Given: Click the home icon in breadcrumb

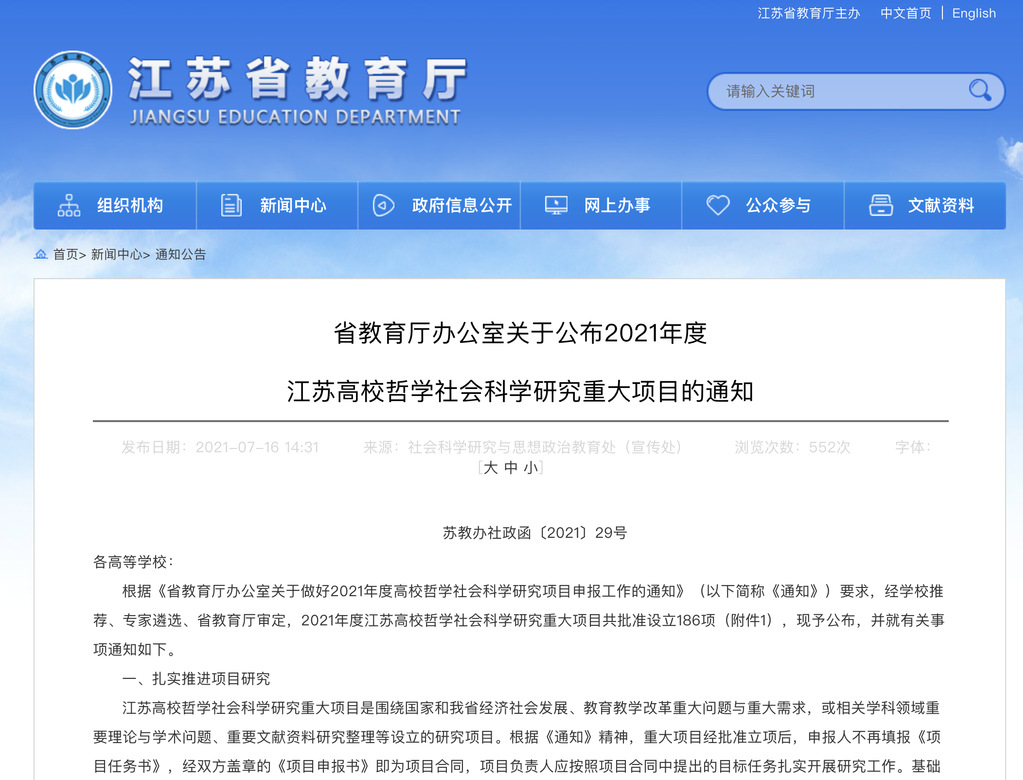Looking at the screenshot, I should tap(41, 255).
